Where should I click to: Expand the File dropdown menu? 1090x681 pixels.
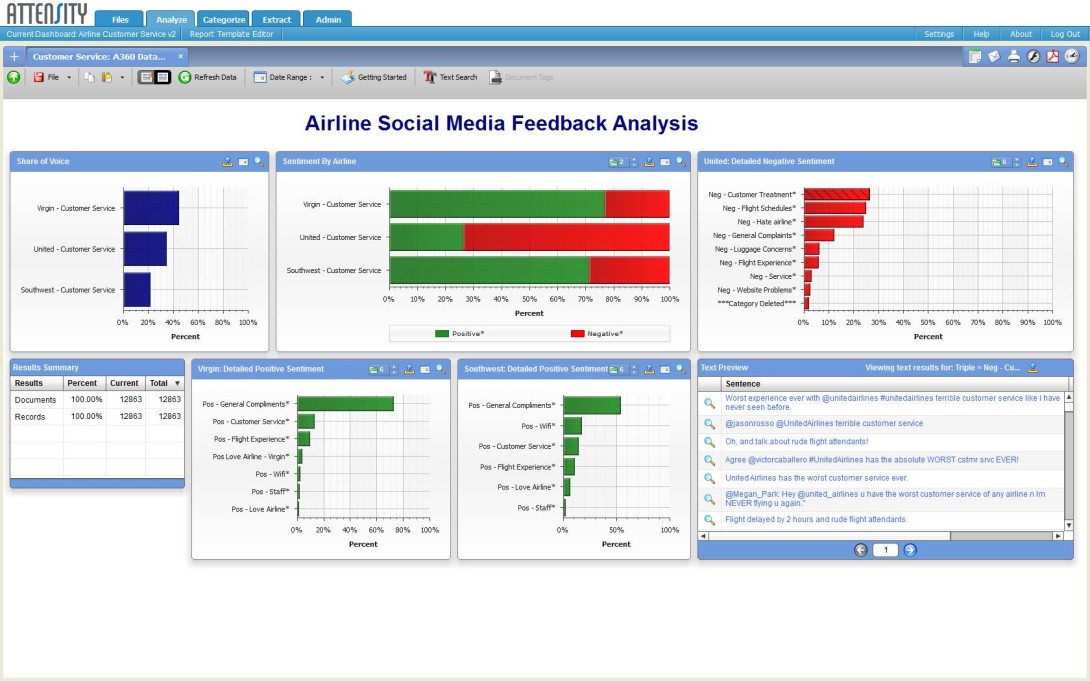(68, 77)
